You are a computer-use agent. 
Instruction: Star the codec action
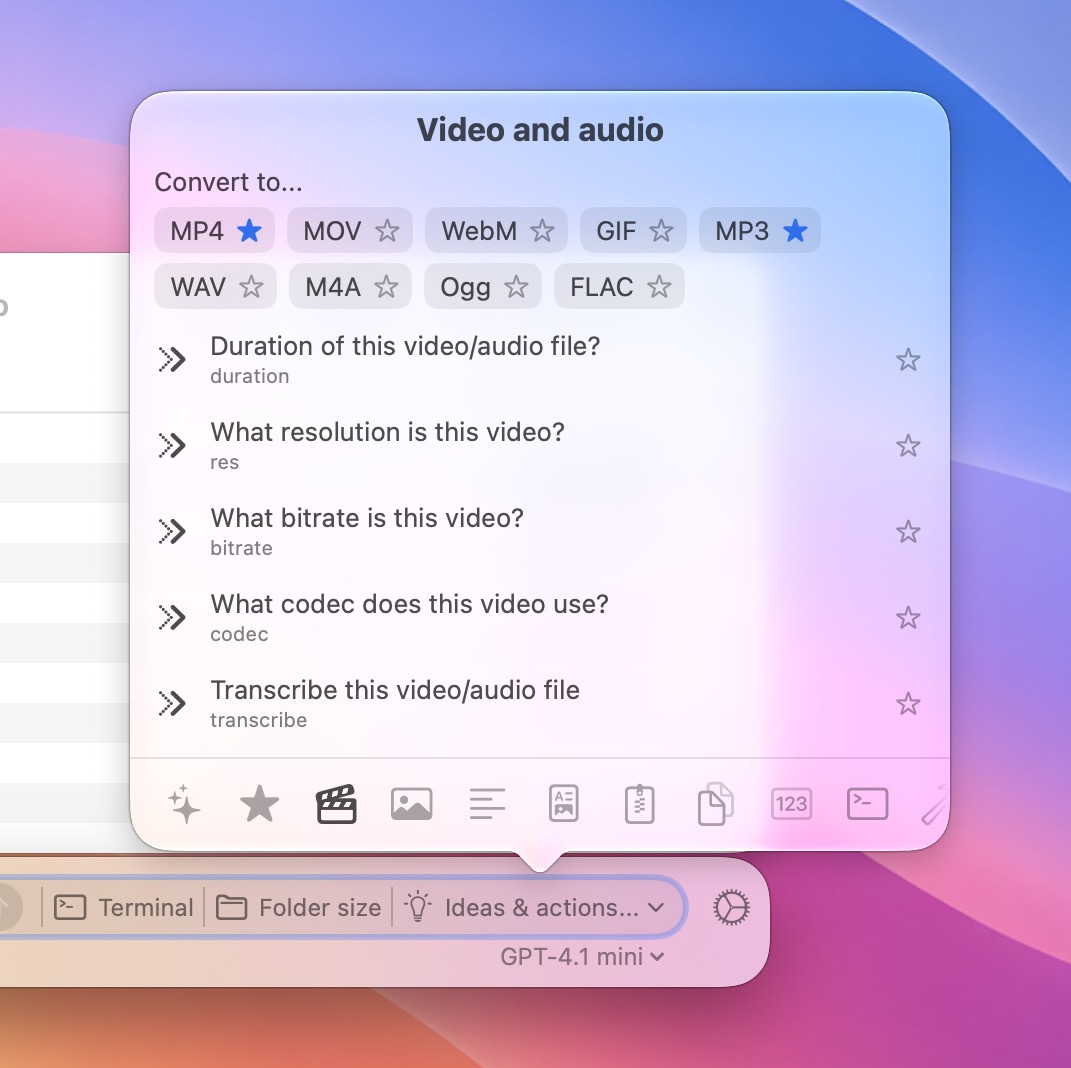click(x=908, y=618)
